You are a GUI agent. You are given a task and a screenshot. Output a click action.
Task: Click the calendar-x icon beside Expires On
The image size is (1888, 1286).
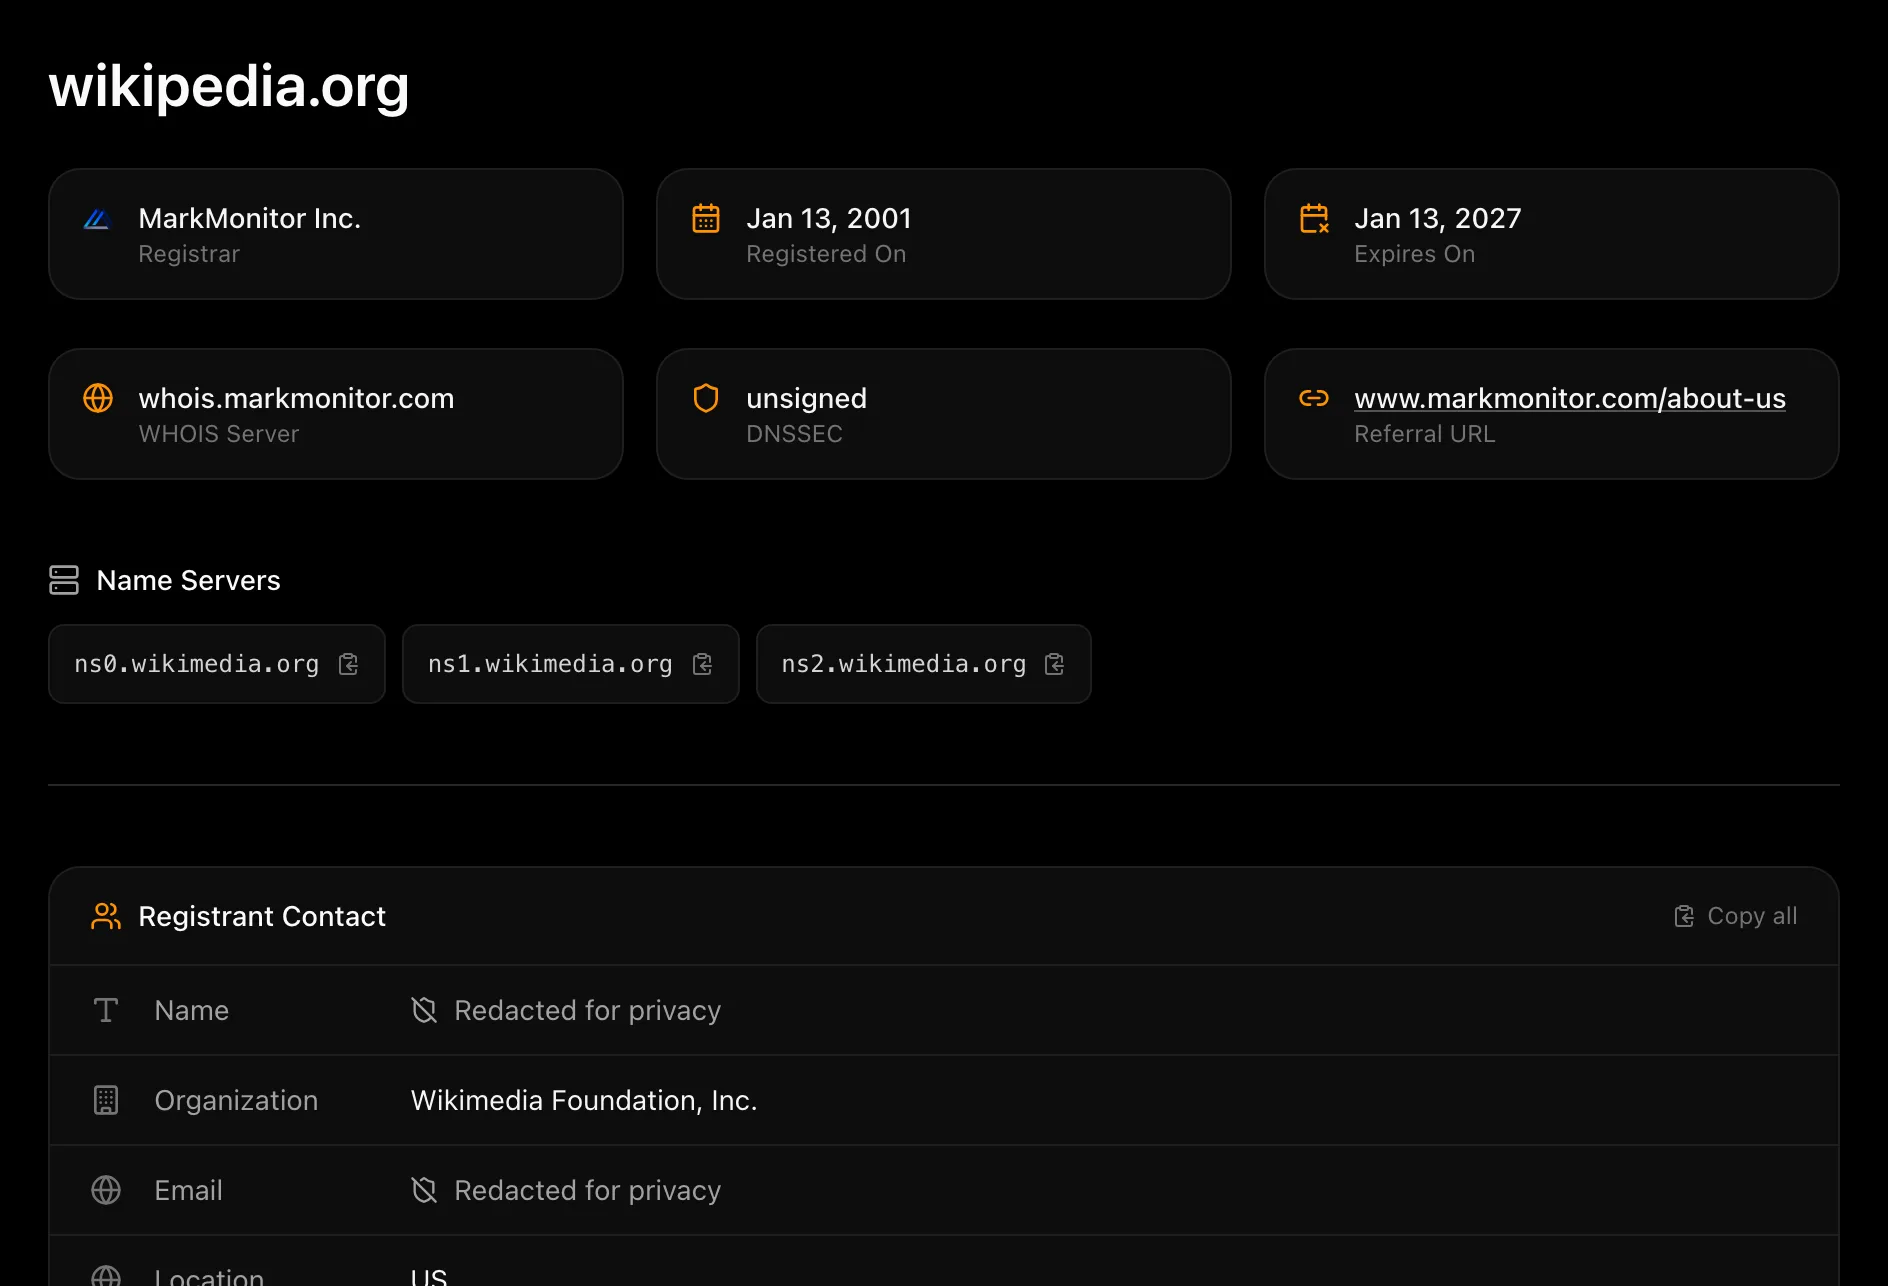click(1314, 218)
